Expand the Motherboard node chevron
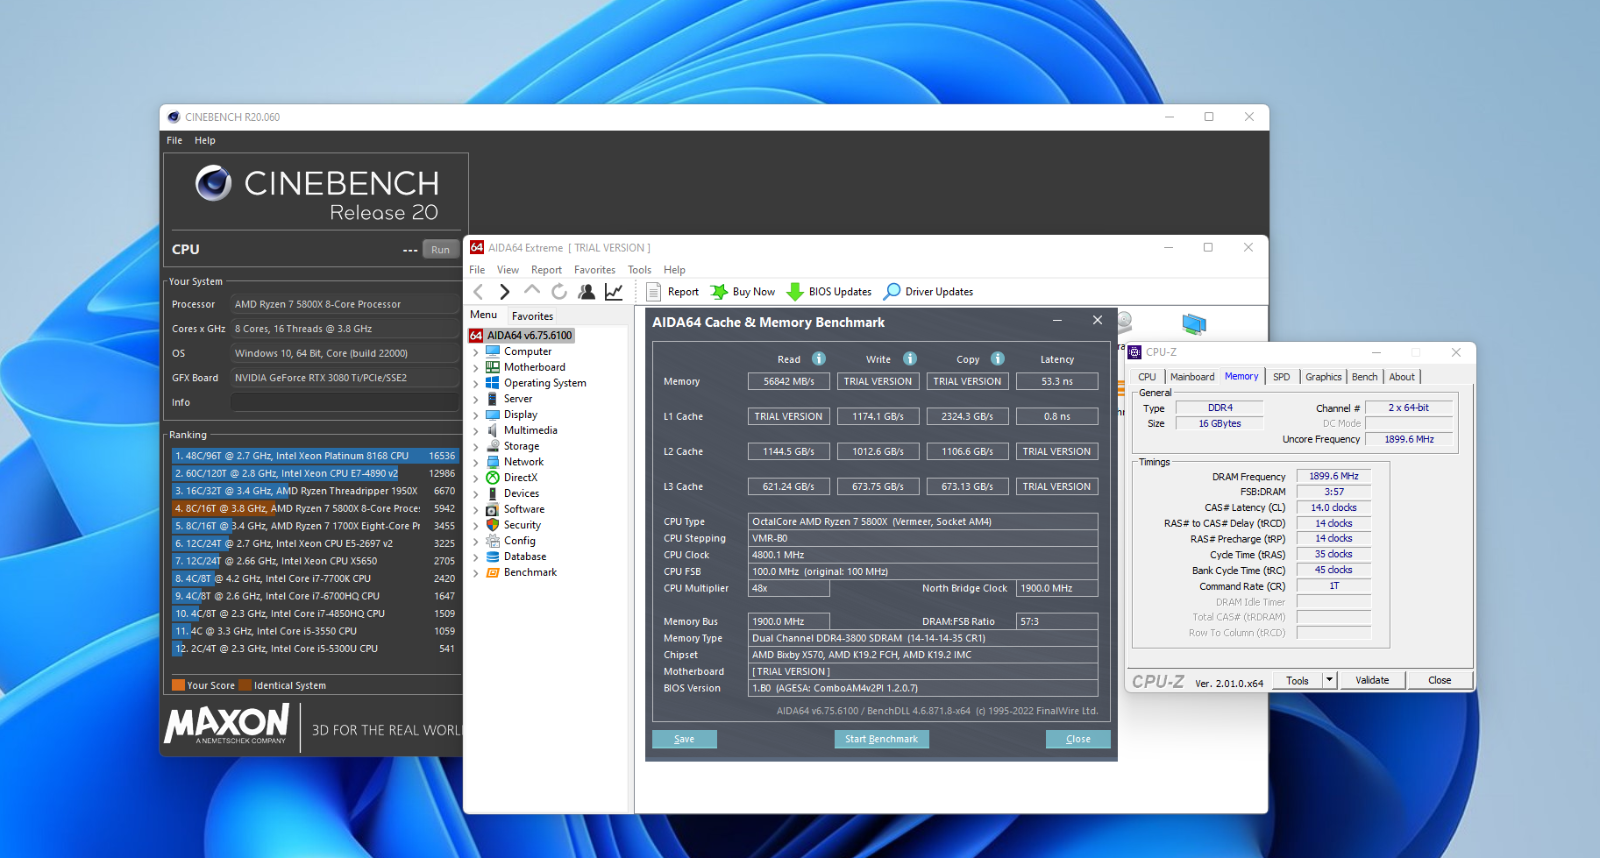This screenshot has width=1600, height=858. pyautogui.click(x=475, y=368)
